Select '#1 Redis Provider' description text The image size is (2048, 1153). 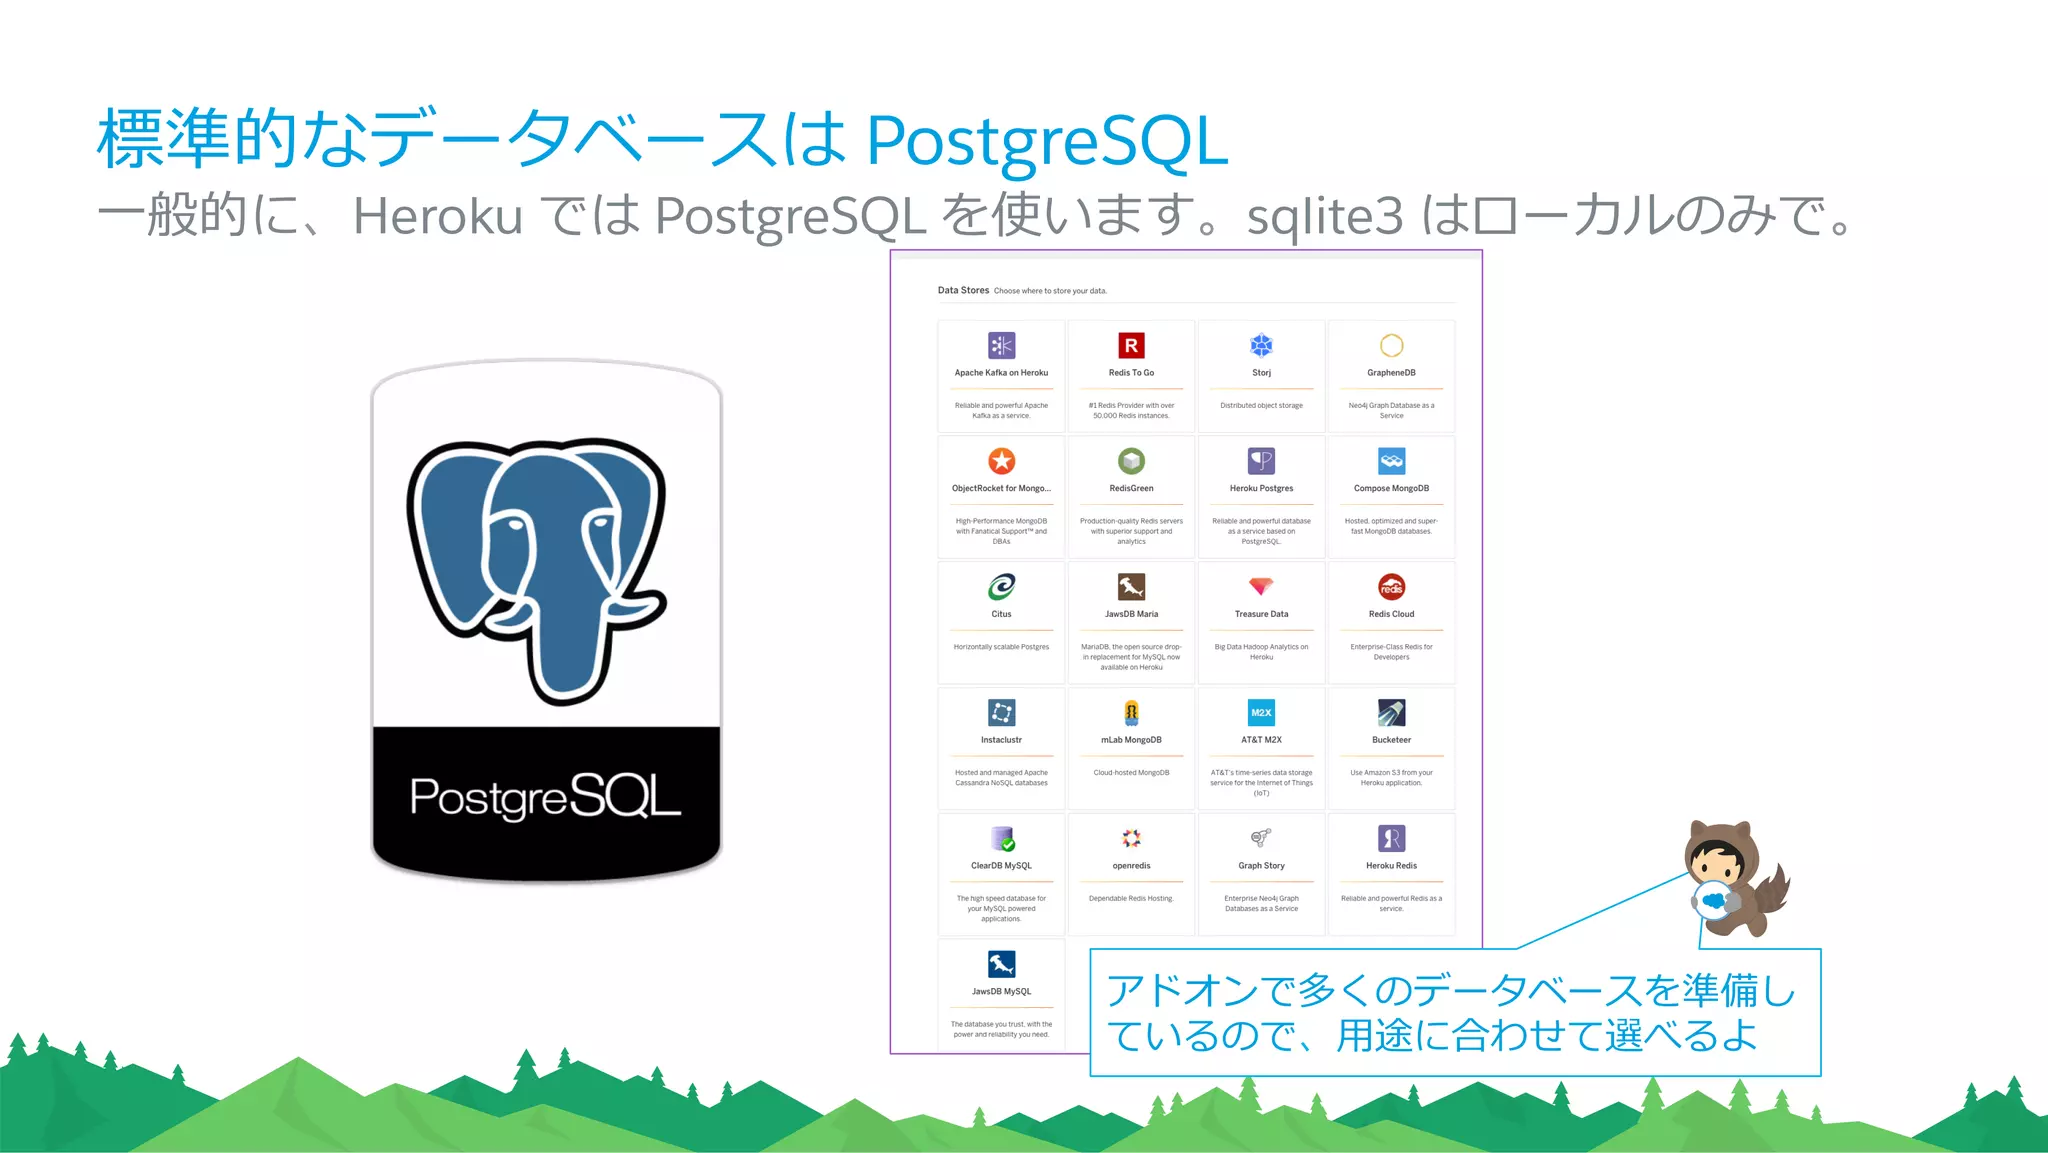(1131, 411)
